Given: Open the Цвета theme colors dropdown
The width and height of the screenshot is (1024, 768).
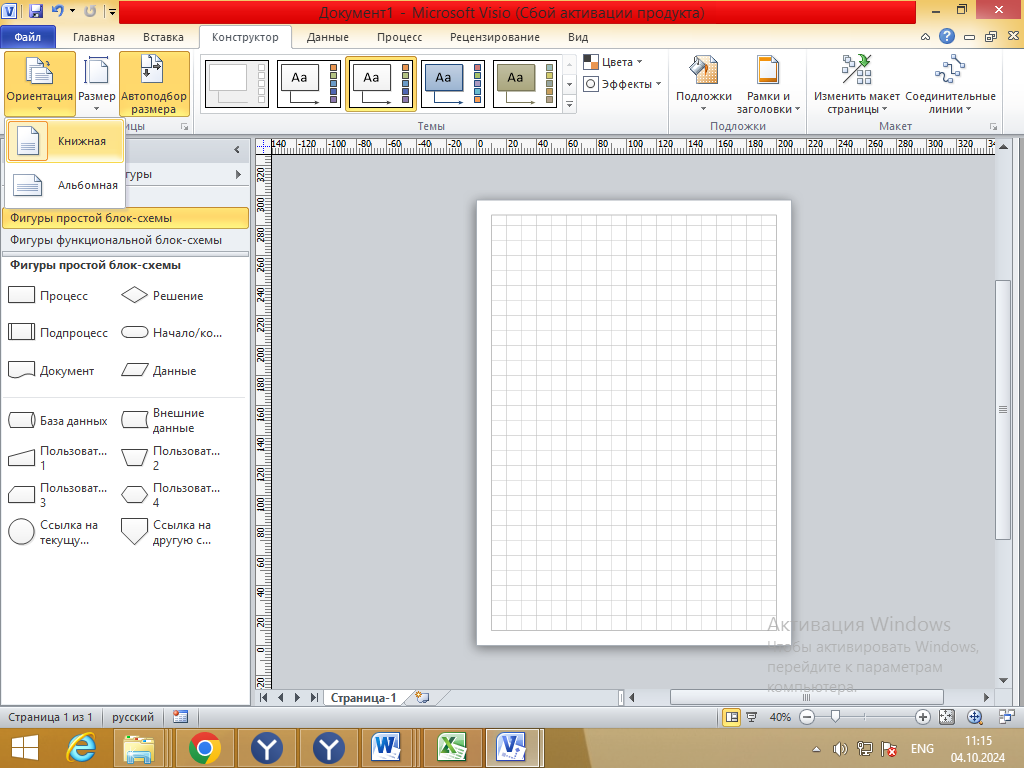Looking at the screenshot, I should 613,62.
